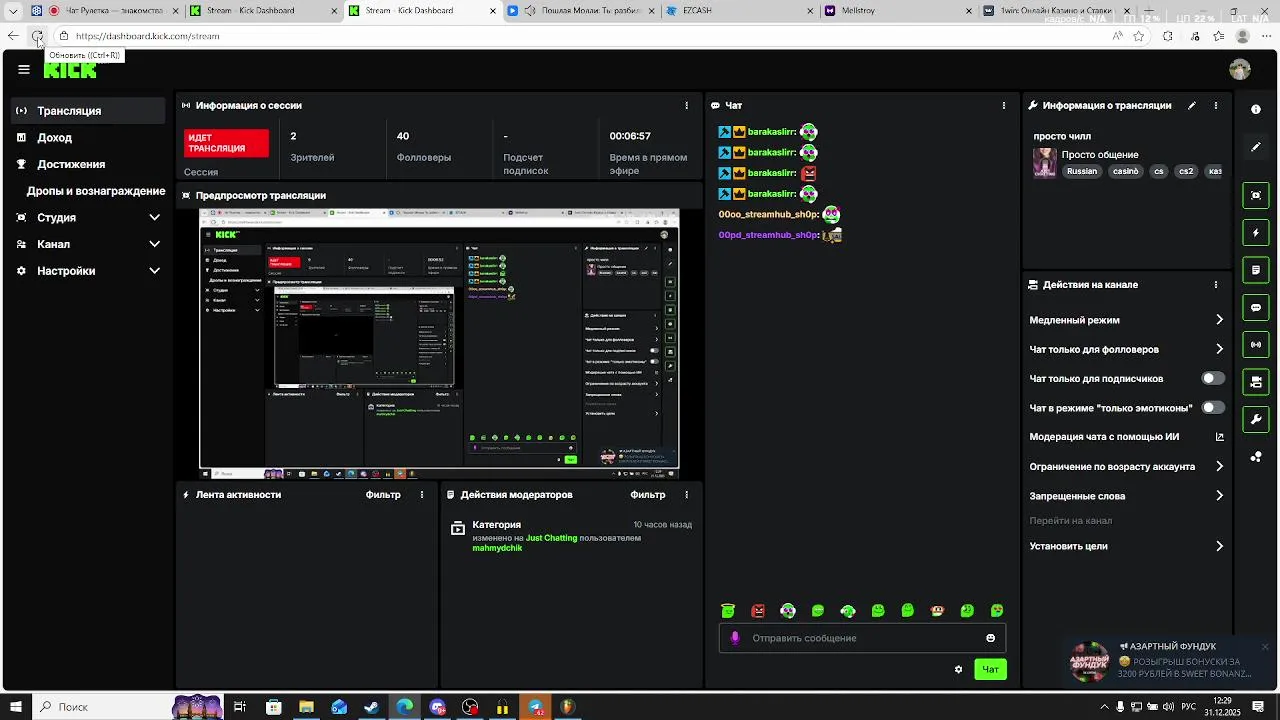1280x720 pixels.
Task: Switch to Чат Рулетка browser tab
Action: [105, 11]
